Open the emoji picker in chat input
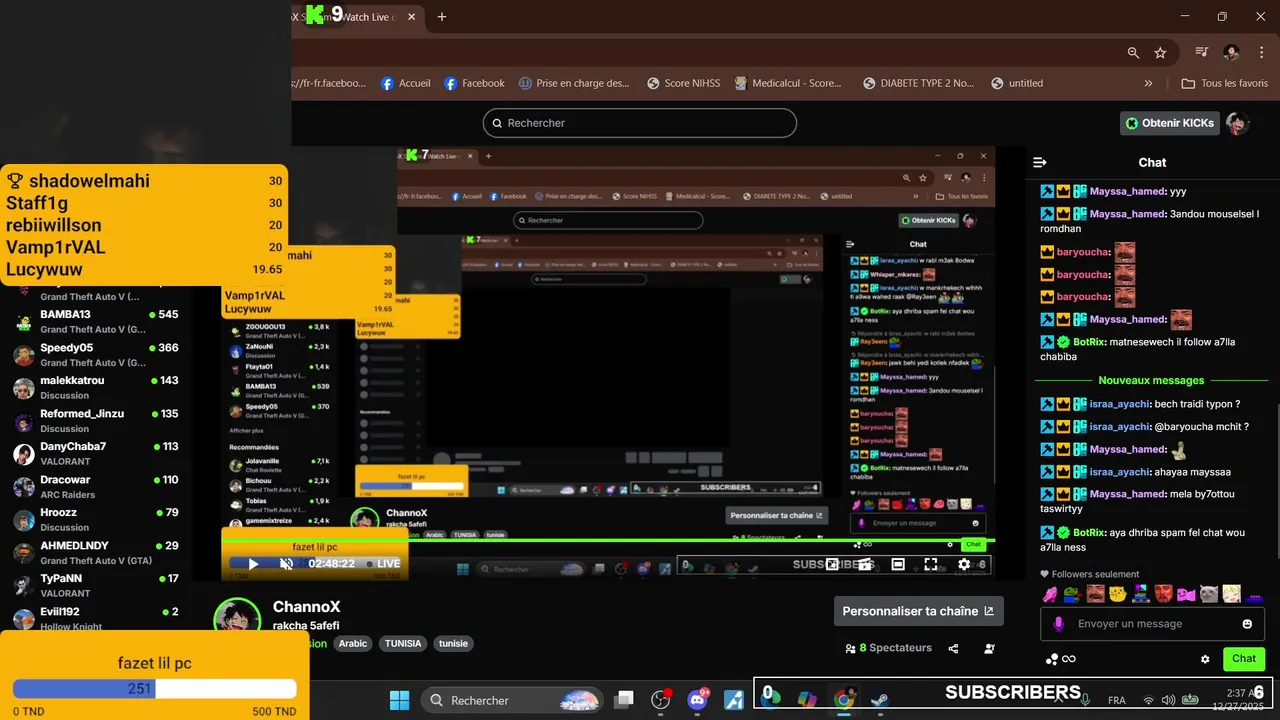 (x=1247, y=624)
